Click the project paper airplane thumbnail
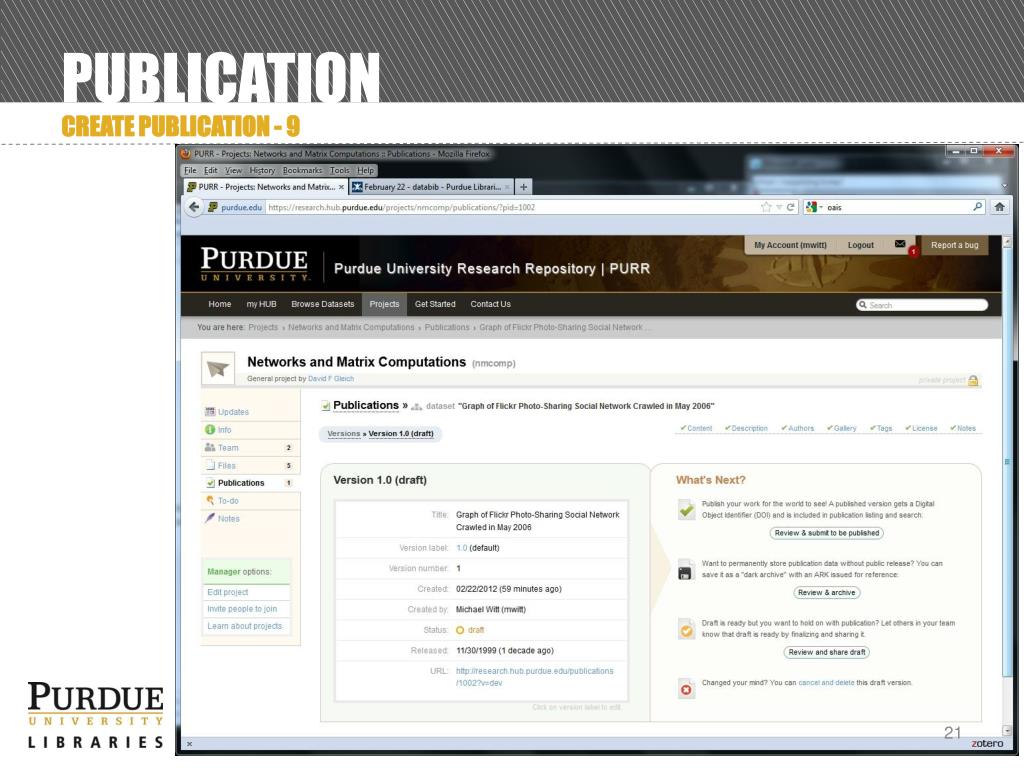The image size is (1024, 768). click(x=217, y=368)
